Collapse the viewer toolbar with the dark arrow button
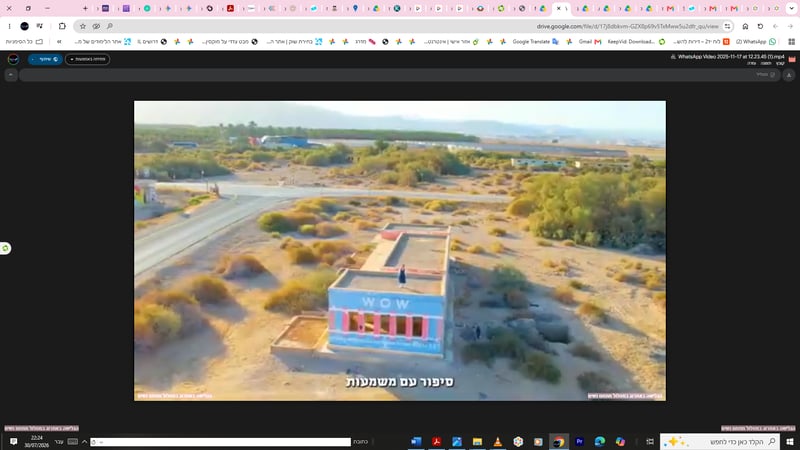The height and width of the screenshot is (450, 800). point(11,75)
